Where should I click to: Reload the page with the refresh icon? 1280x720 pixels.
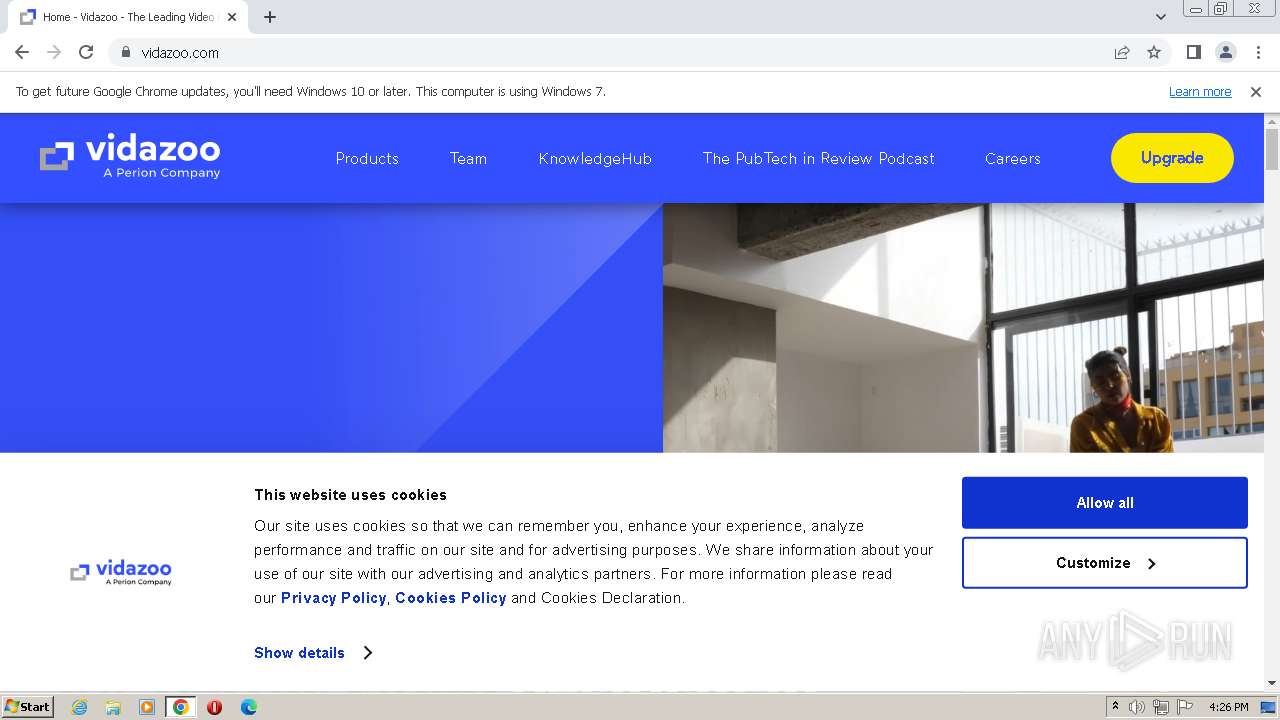pos(86,52)
